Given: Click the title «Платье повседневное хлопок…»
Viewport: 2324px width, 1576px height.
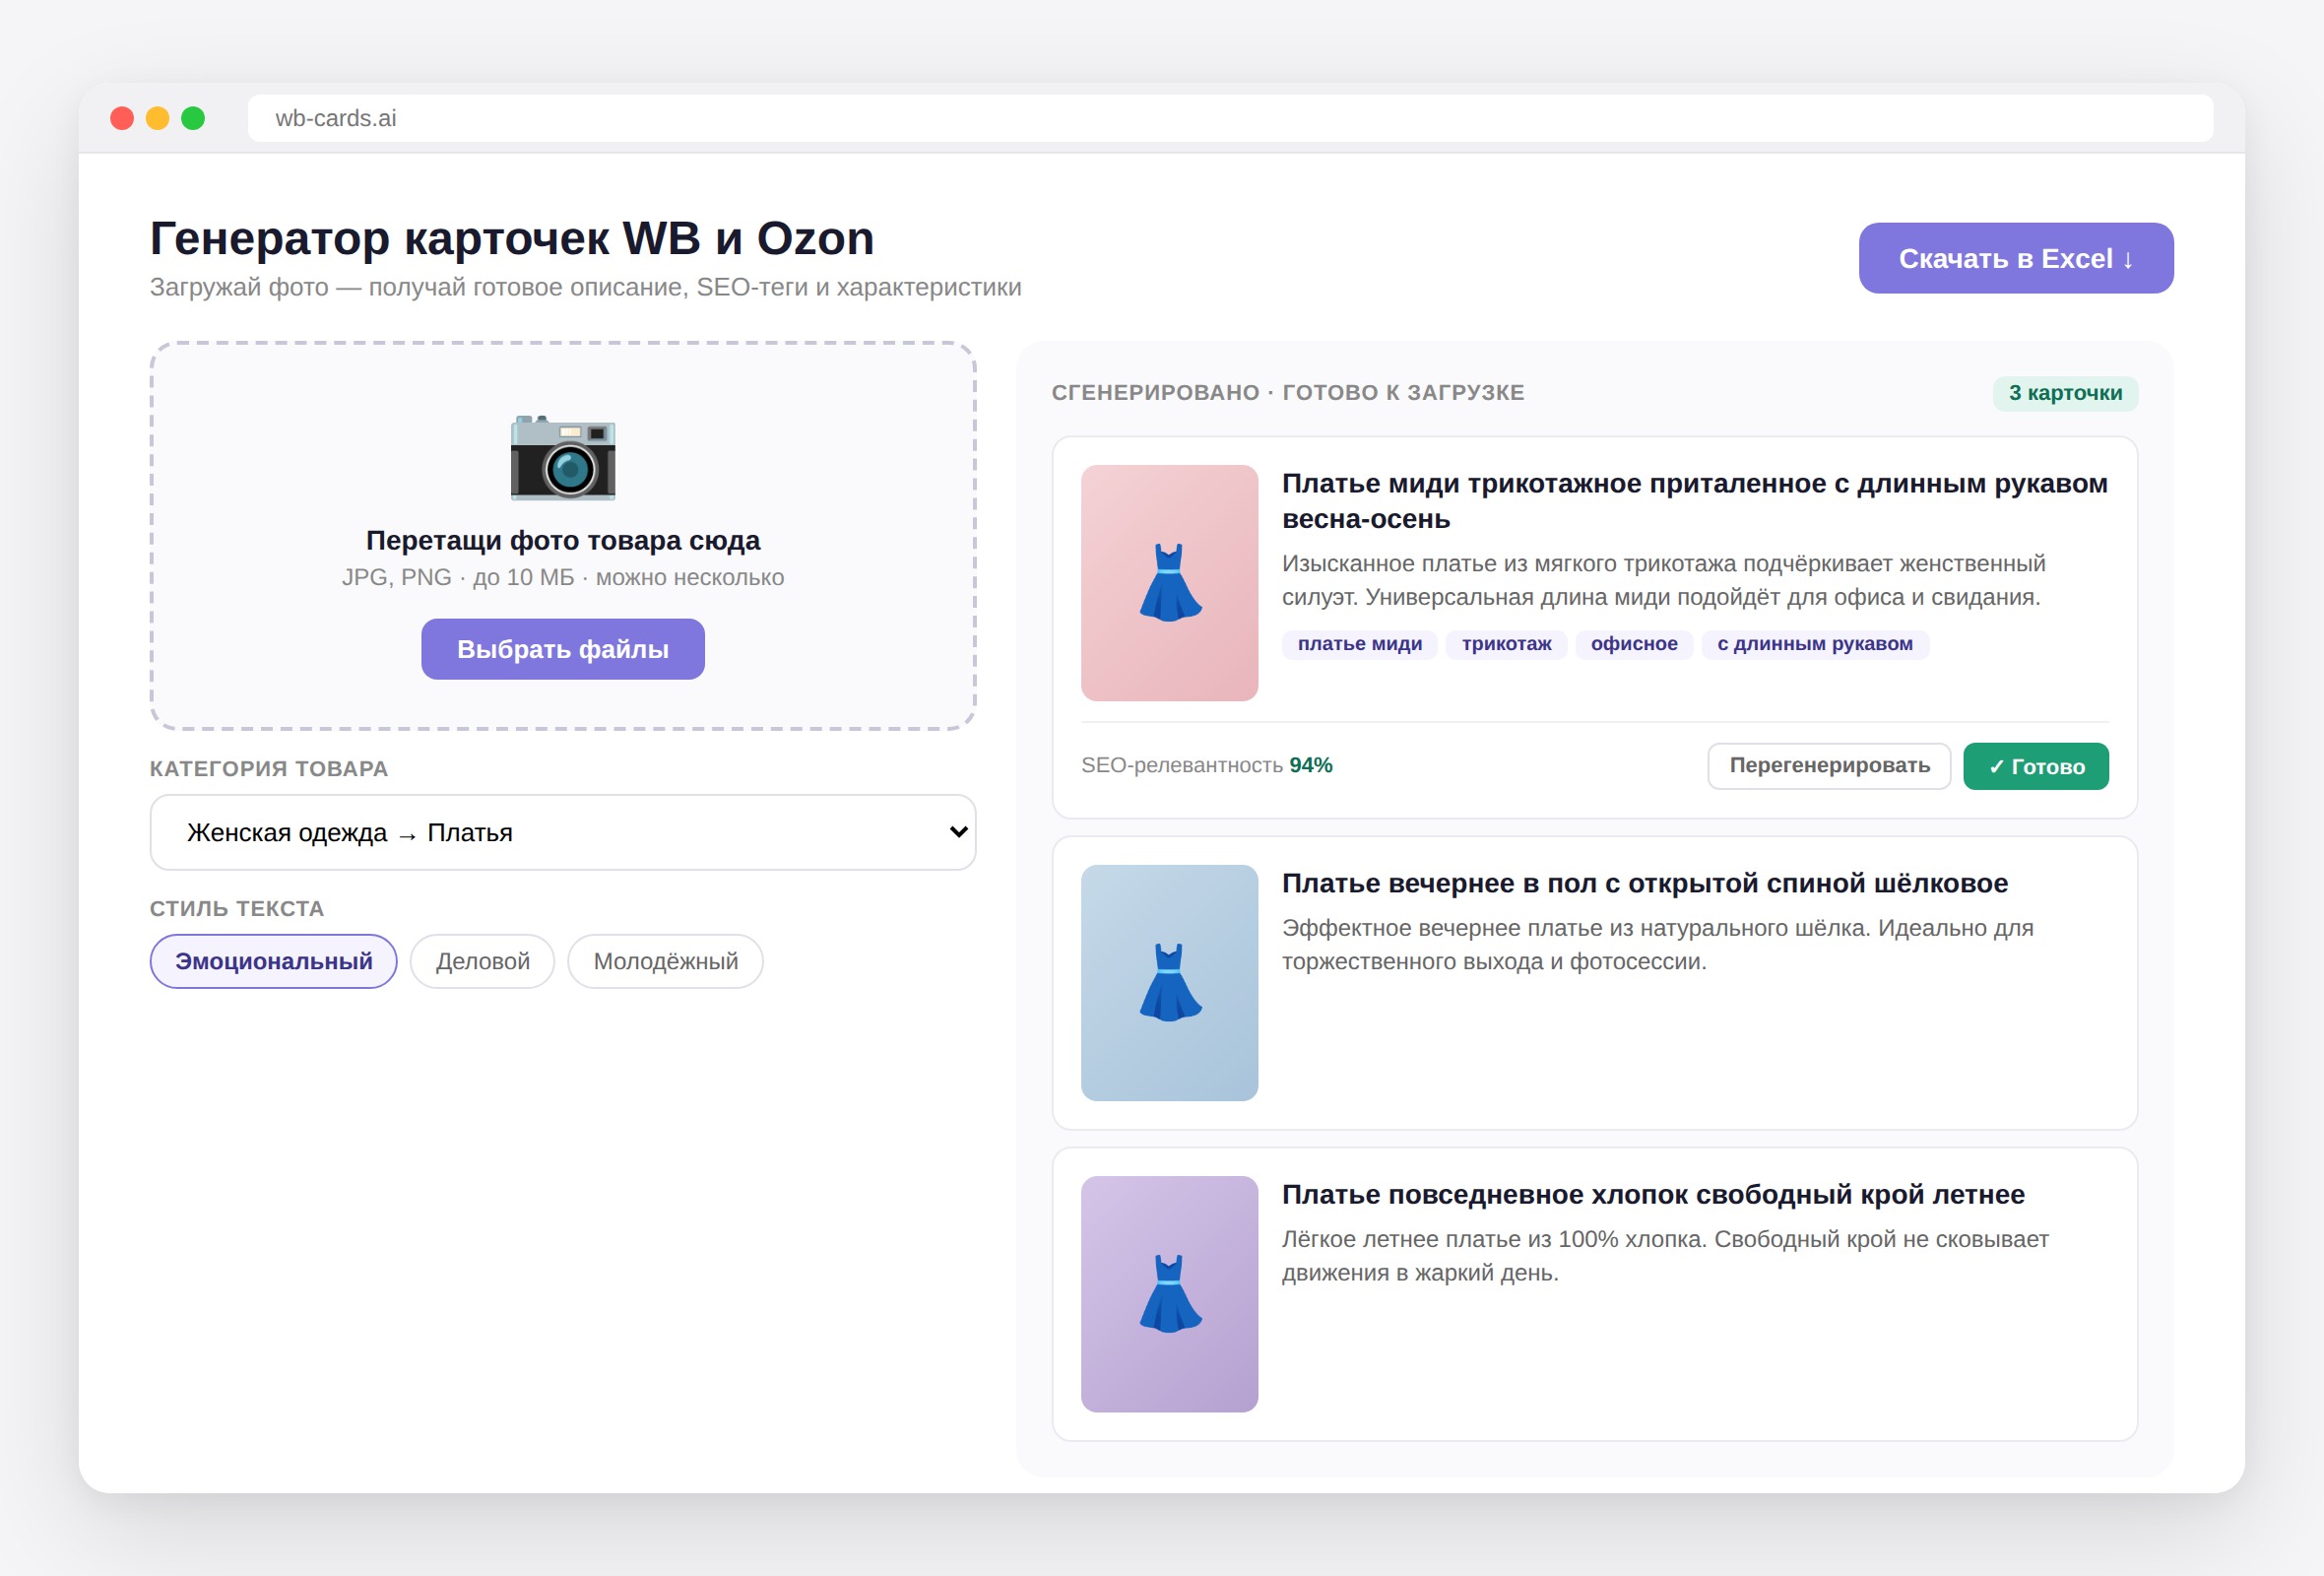Looking at the screenshot, I should click(x=1653, y=1194).
